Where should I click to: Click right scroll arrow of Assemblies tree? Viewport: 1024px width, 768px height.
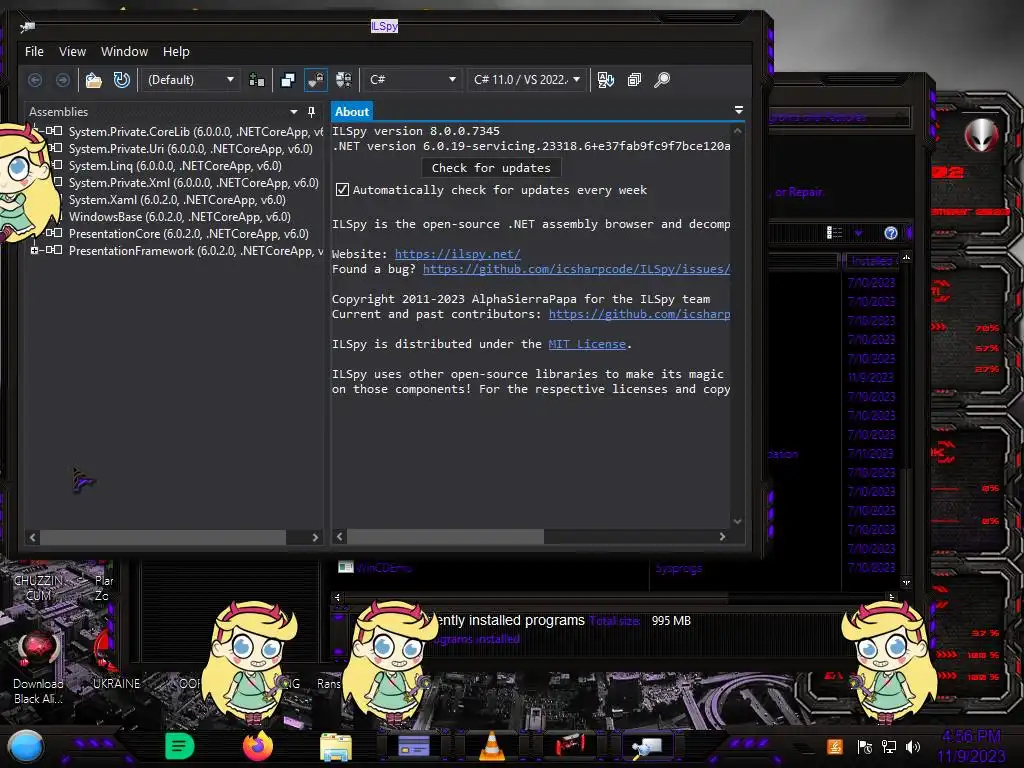pyautogui.click(x=315, y=537)
